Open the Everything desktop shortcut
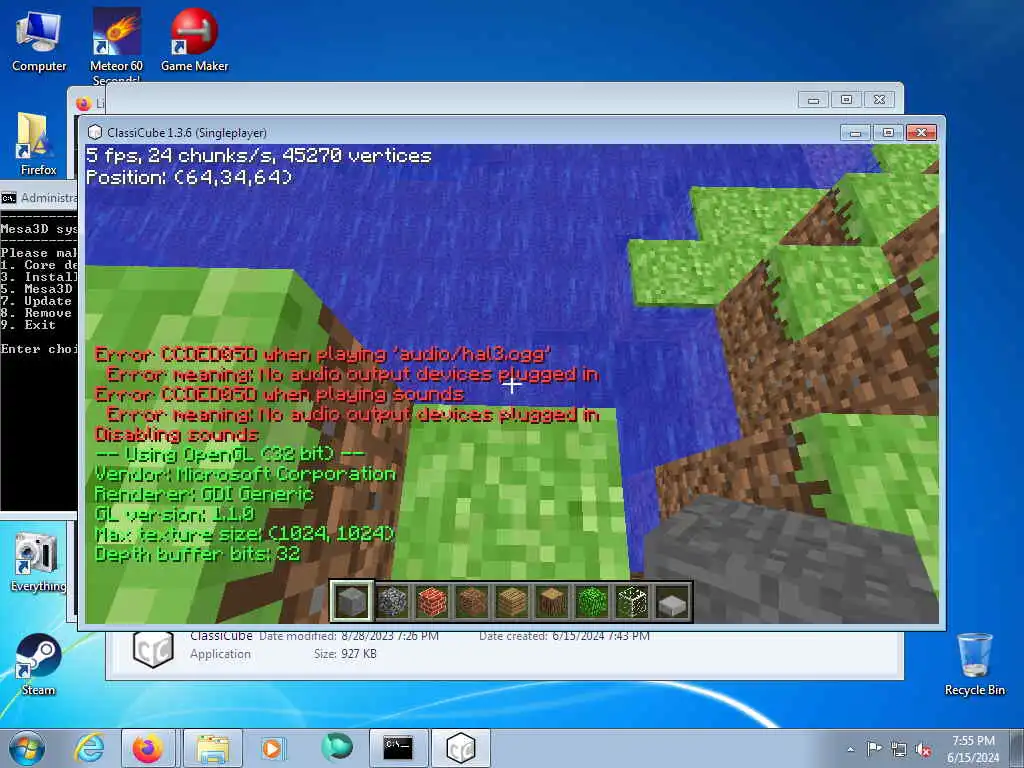This screenshot has width=1024, height=768. pos(38,562)
